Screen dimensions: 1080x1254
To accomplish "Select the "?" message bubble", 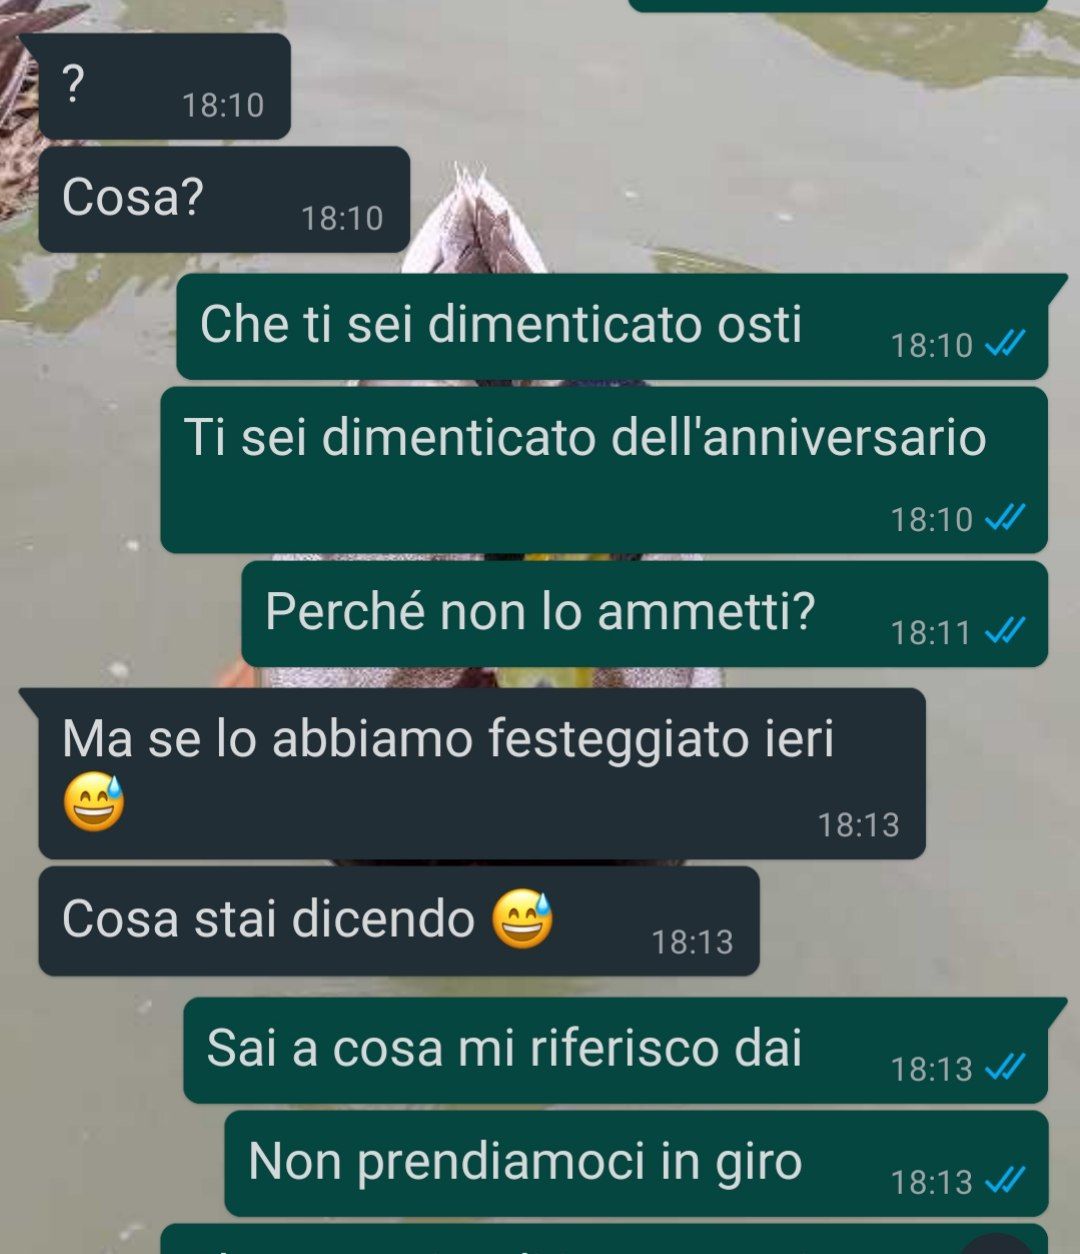I will point(164,86).
